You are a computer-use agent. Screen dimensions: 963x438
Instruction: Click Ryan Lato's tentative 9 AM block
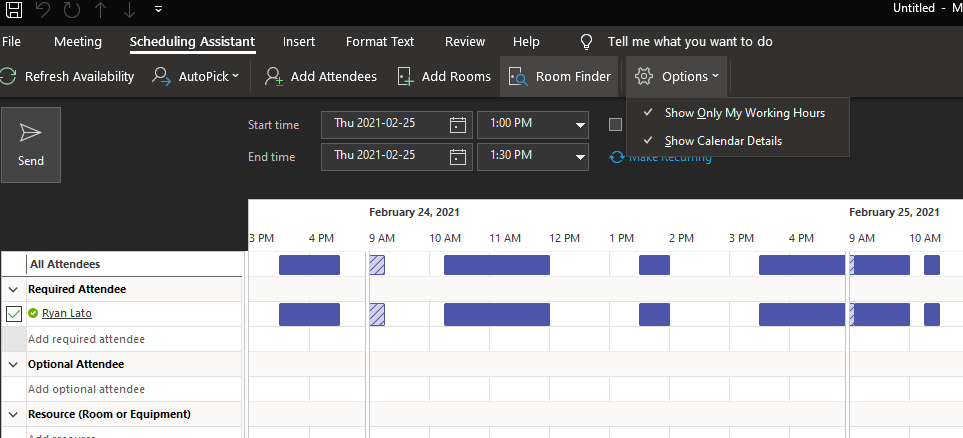click(376, 315)
